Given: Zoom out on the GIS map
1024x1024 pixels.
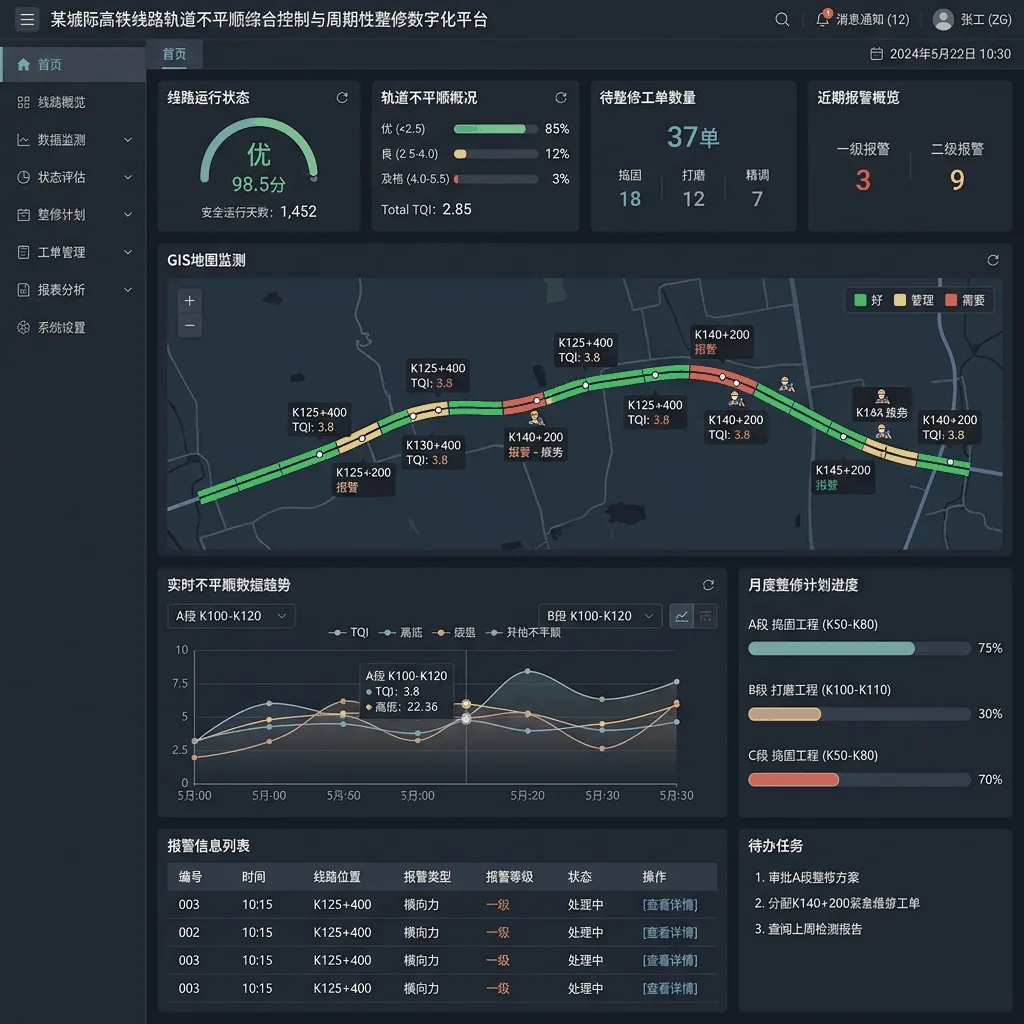Looking at the screenshot, I should pyautogui.click(x=189, y=325).
